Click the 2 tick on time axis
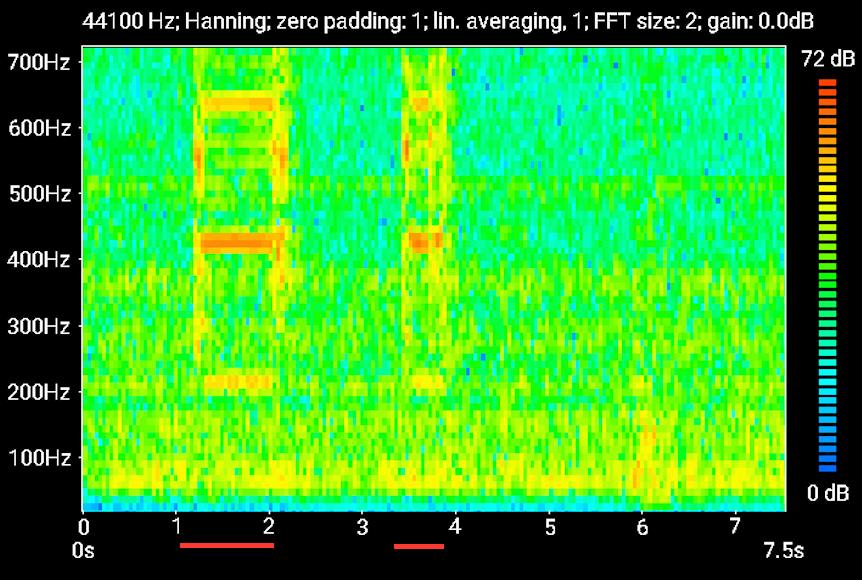Image resolution: width=862 pixels, height=580 pixels. [269, 527]
